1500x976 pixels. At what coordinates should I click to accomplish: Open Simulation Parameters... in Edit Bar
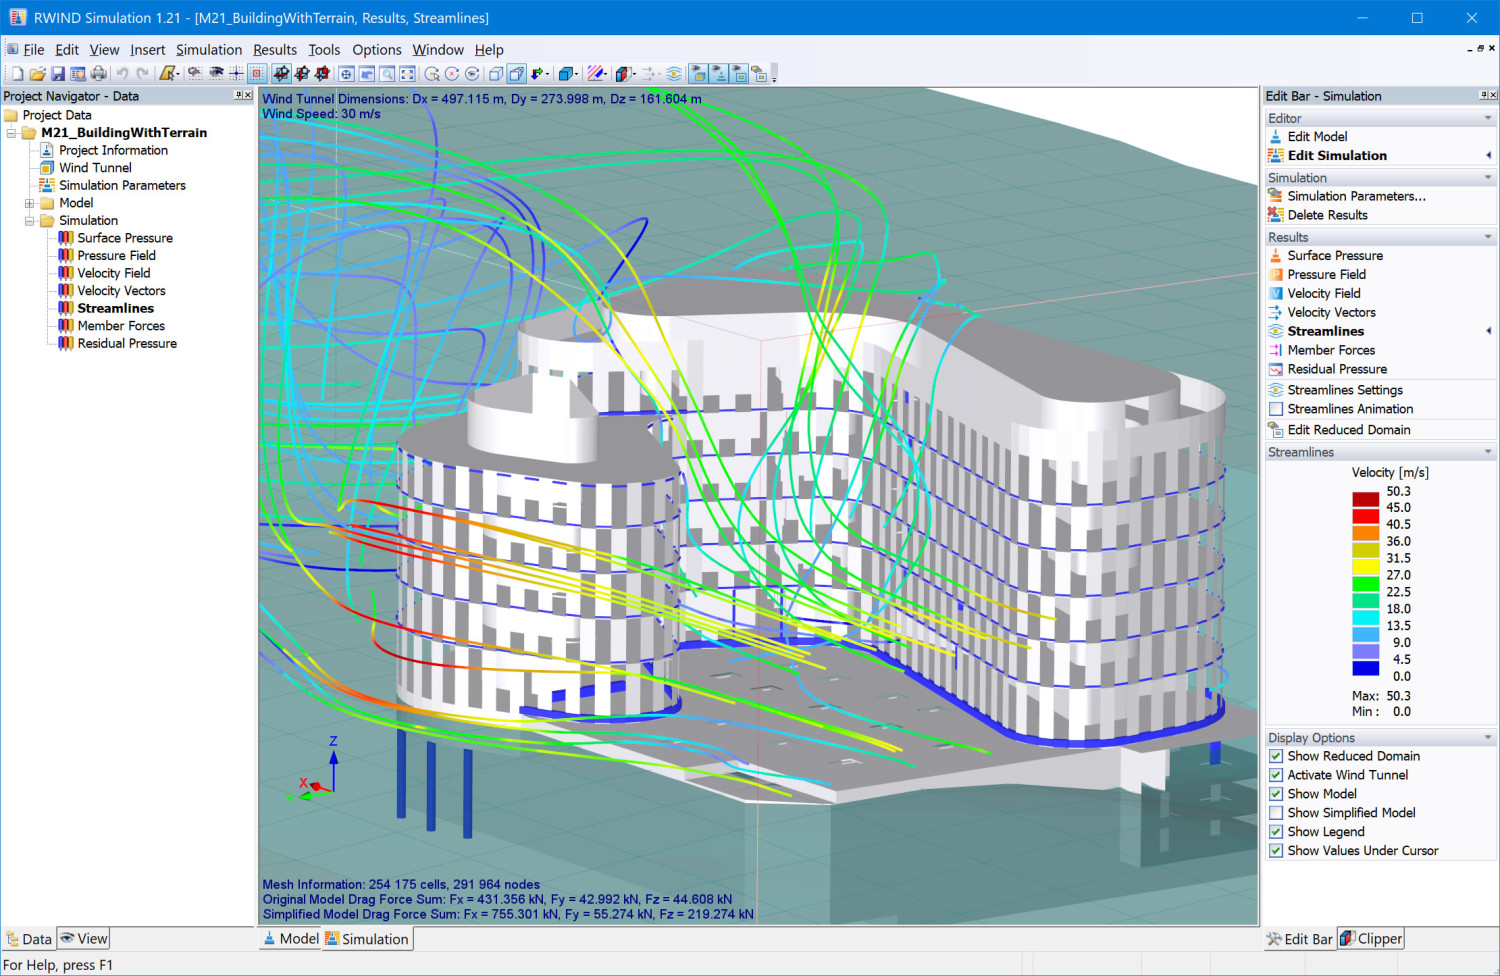tap(1356, 196)
